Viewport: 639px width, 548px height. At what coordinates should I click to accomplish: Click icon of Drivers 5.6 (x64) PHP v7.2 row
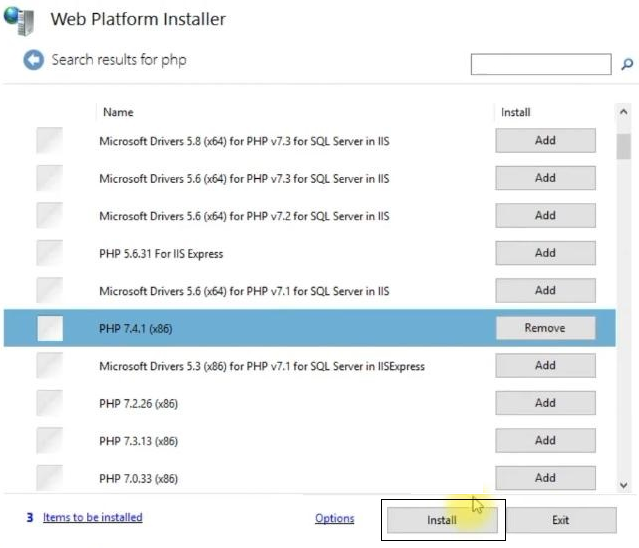click(50, 216)
